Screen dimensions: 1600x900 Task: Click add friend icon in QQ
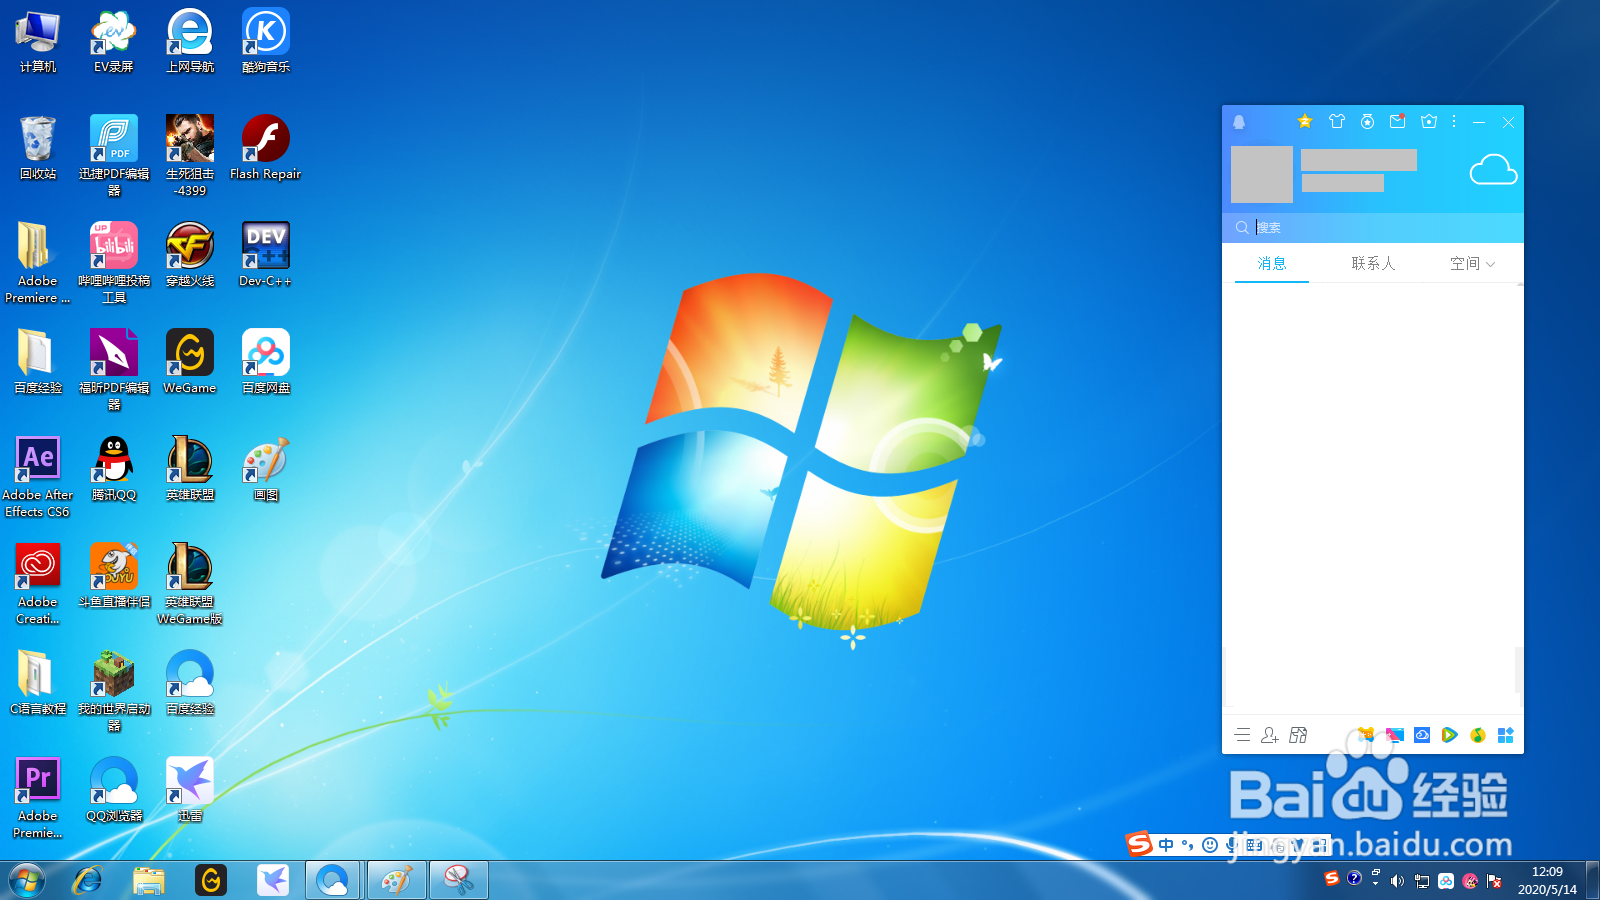pos(1270,735)
